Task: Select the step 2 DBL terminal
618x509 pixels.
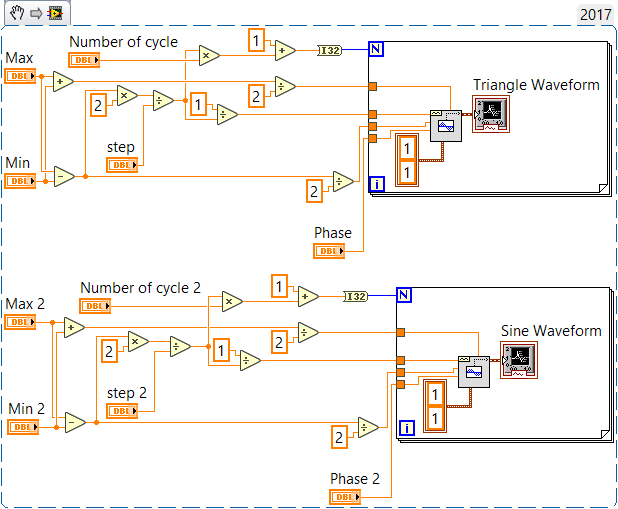Action: pyautogui.click(x=122, y=411)
